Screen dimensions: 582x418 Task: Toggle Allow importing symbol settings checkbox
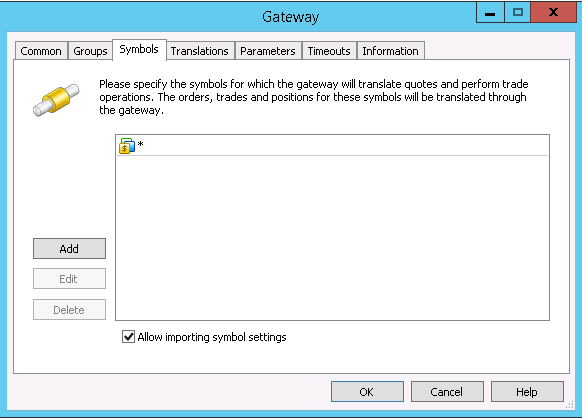[128, 337]
